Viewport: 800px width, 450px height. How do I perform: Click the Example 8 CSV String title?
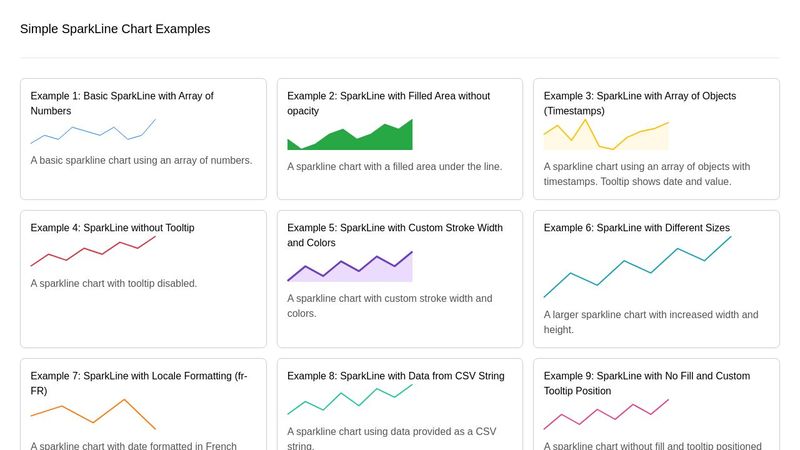pos(396,376)
